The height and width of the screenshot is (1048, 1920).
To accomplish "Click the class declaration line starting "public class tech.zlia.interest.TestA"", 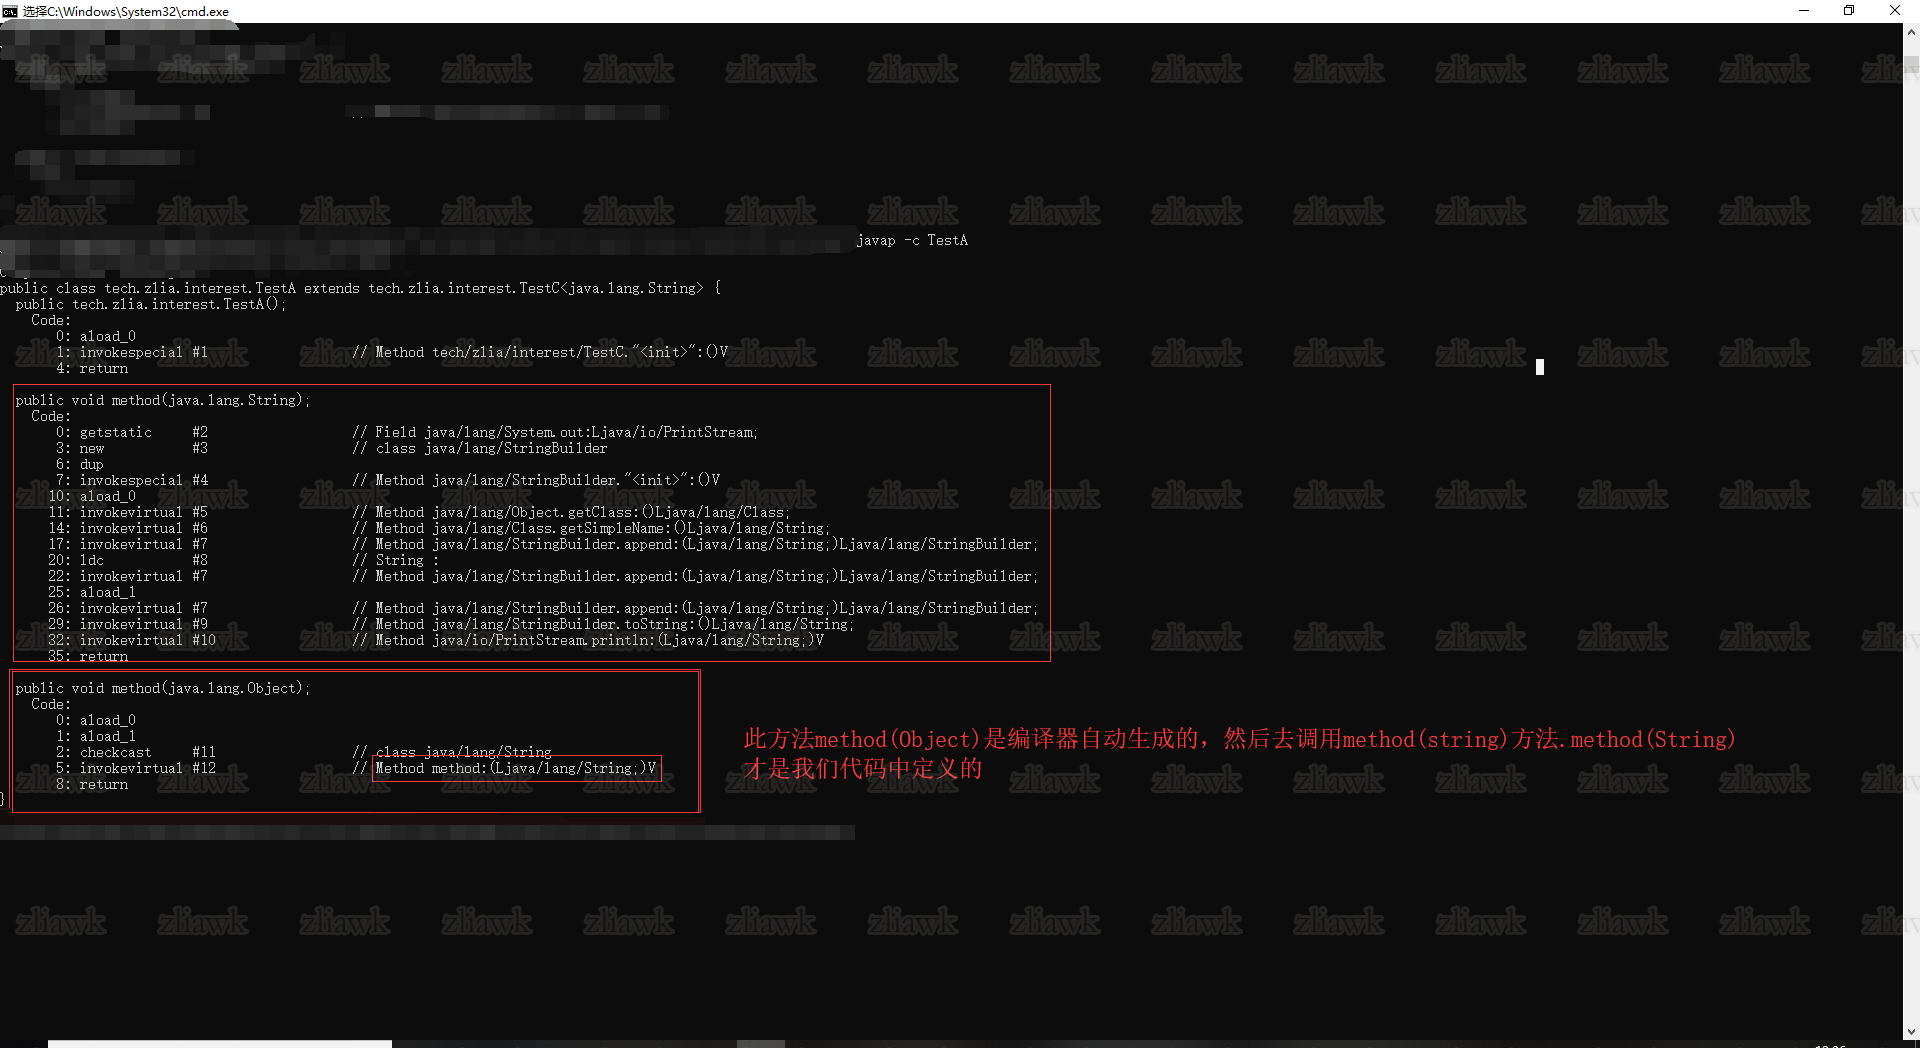I will click(x=360, y=289).
